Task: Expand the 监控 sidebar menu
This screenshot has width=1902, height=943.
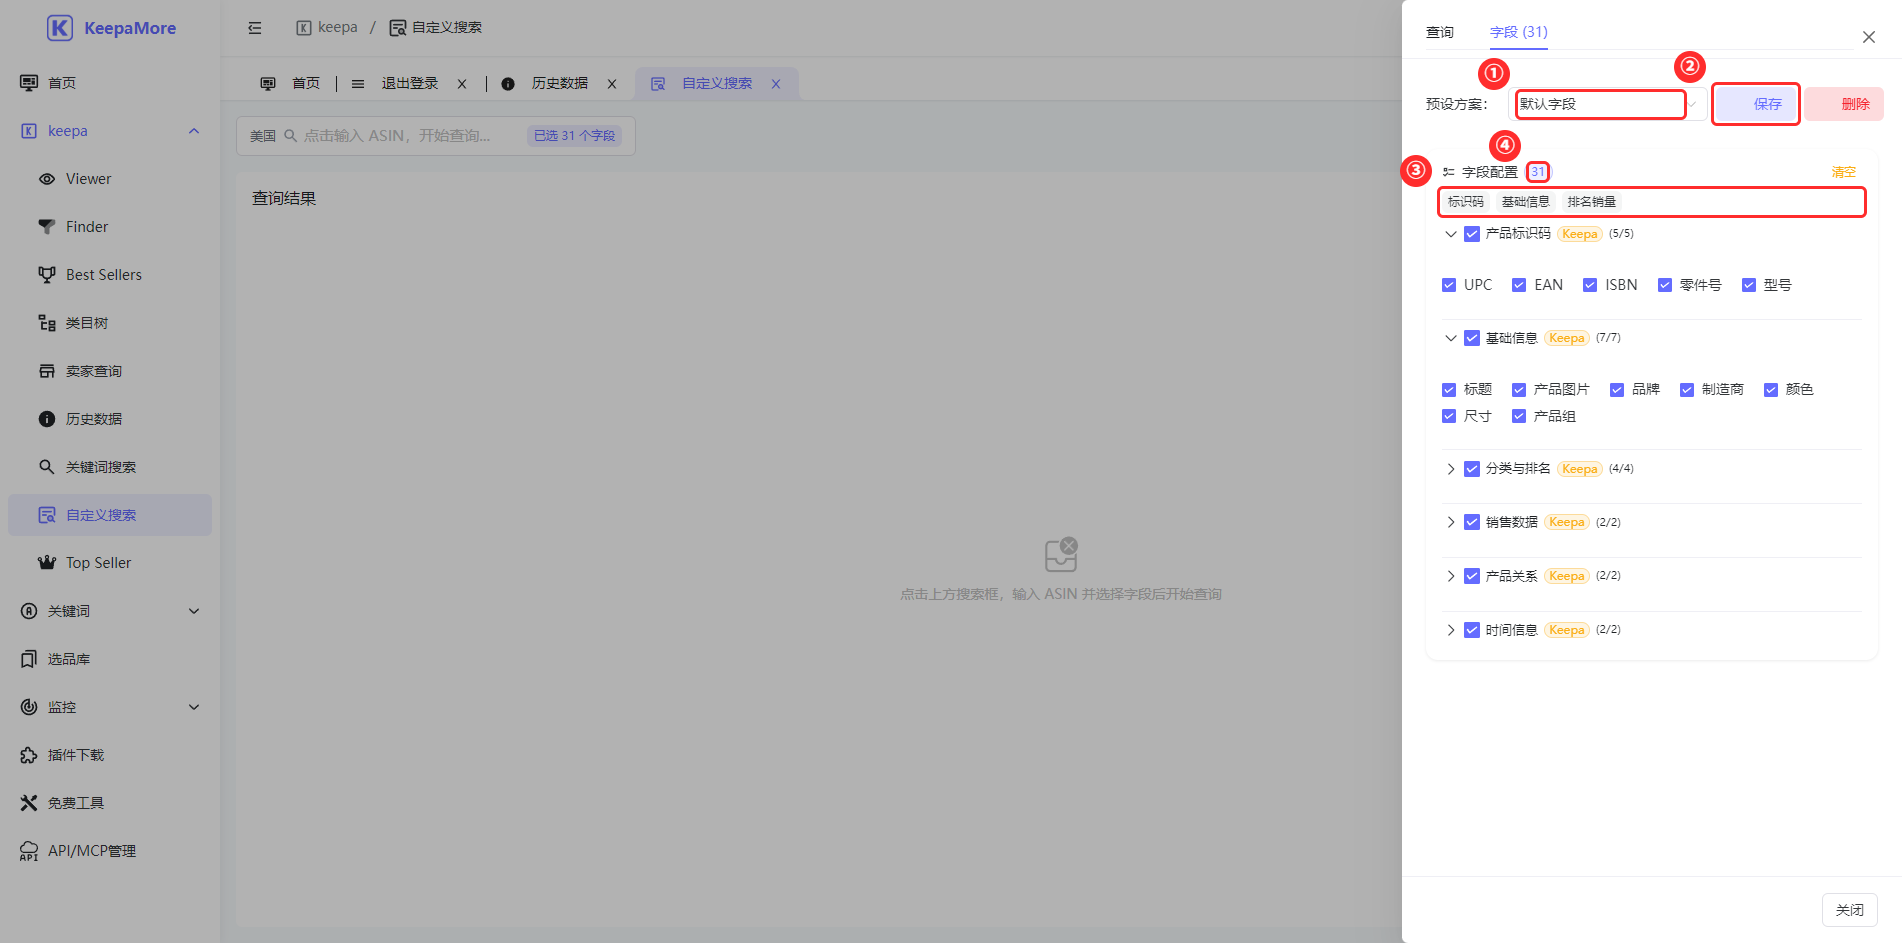Action: tap(110, 707)
